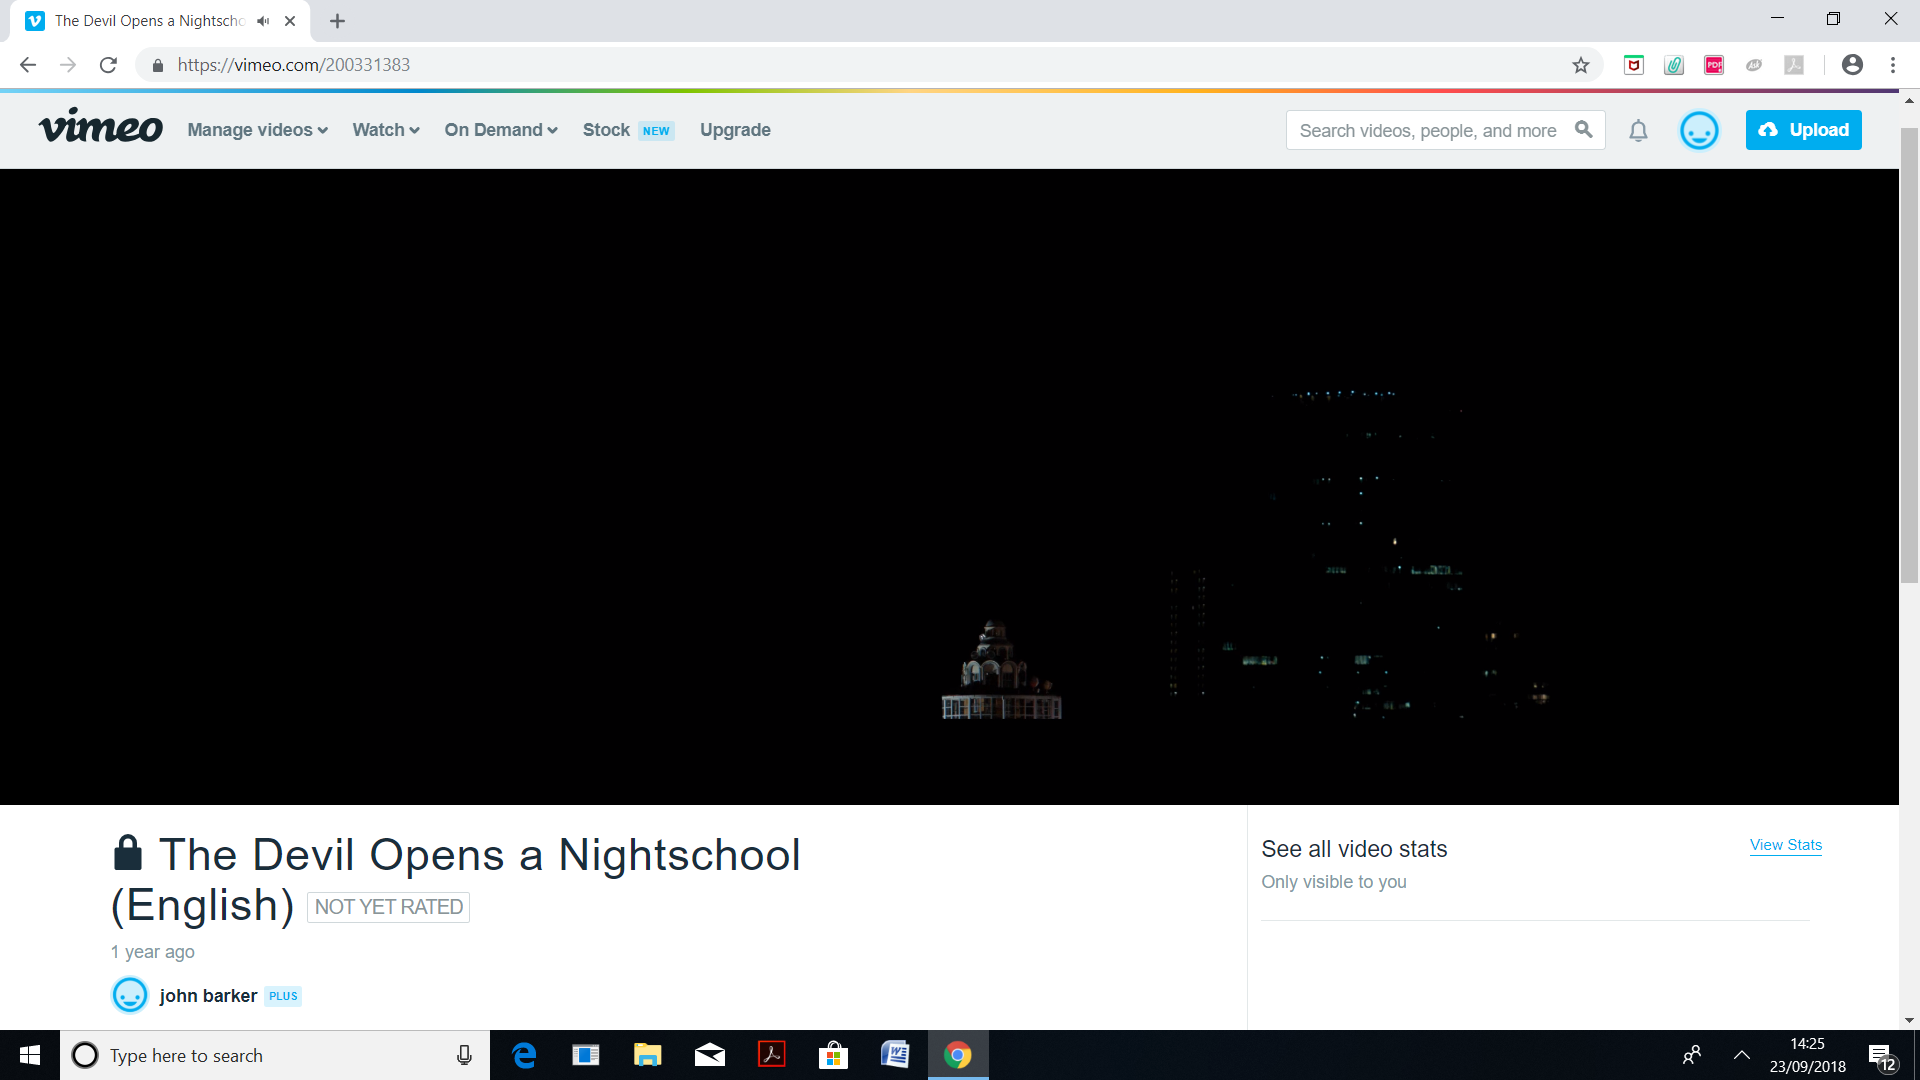The width and height of the screenshot is (1920, 1080).
Task: Open john barker profile link
Action: coord(208,996)
